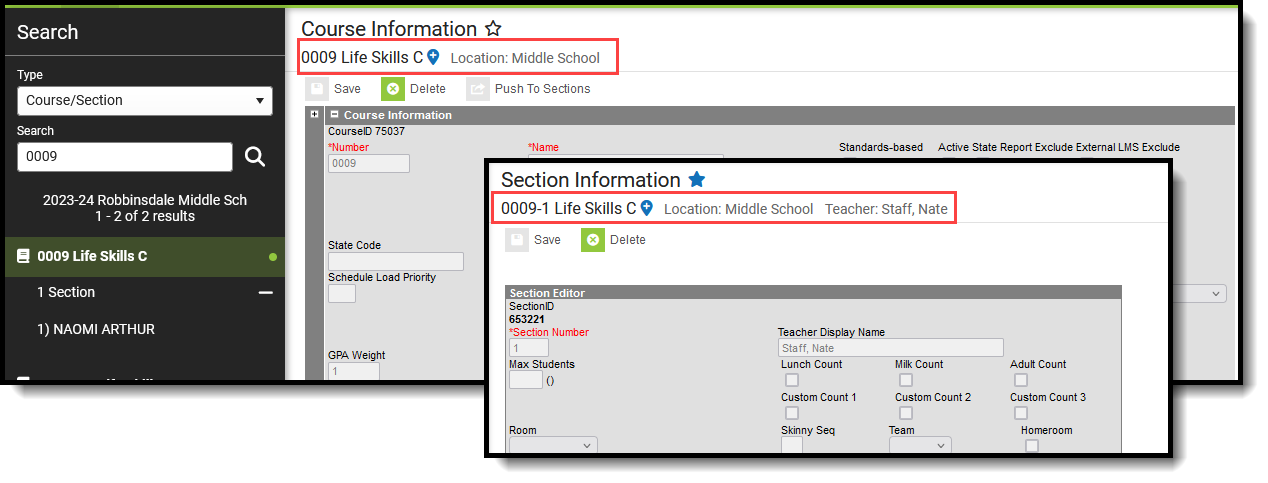
Task: Check the Milk Count checkbox
Action: click(906, 380)
